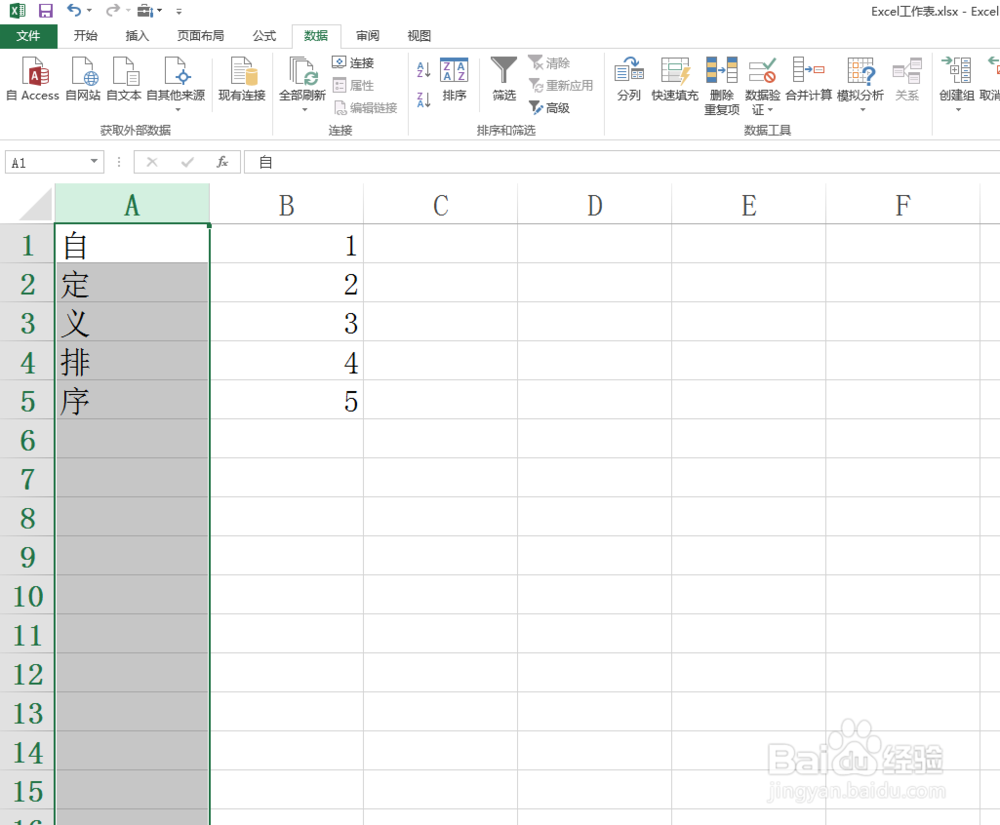Click Flash Fill (快速填充)
Screen dimensions: 1000x825
click(675, 78)
